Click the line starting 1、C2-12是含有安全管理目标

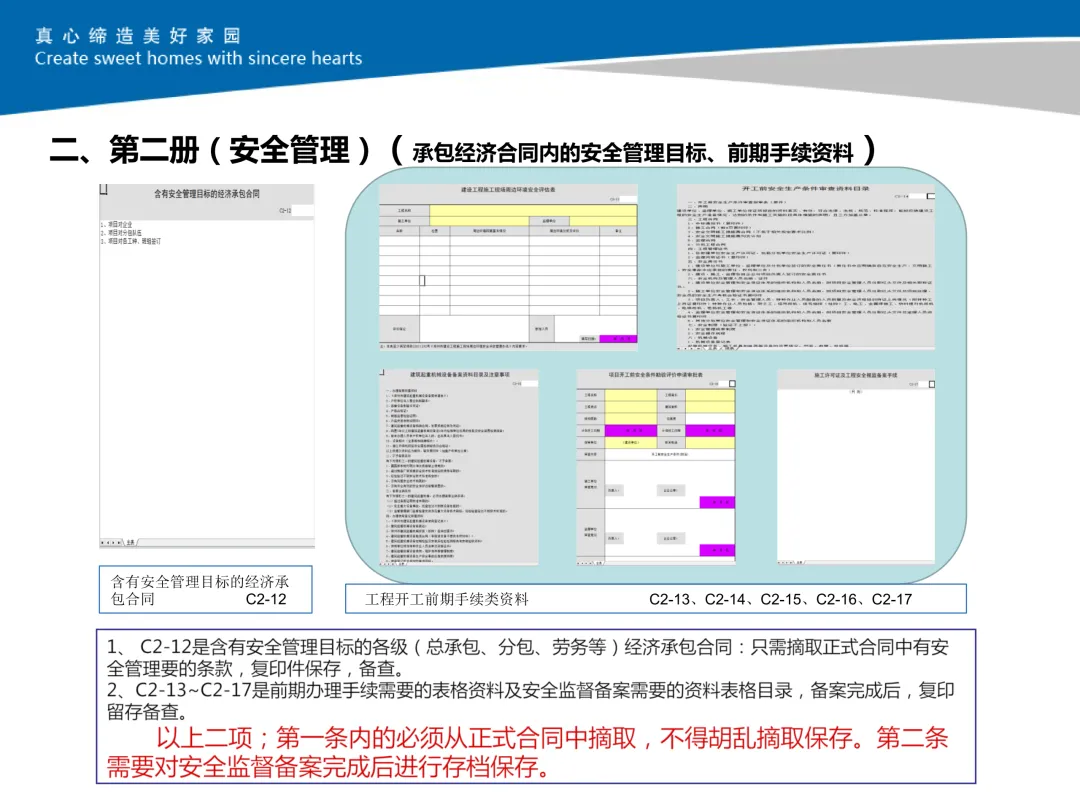[528, 647]
